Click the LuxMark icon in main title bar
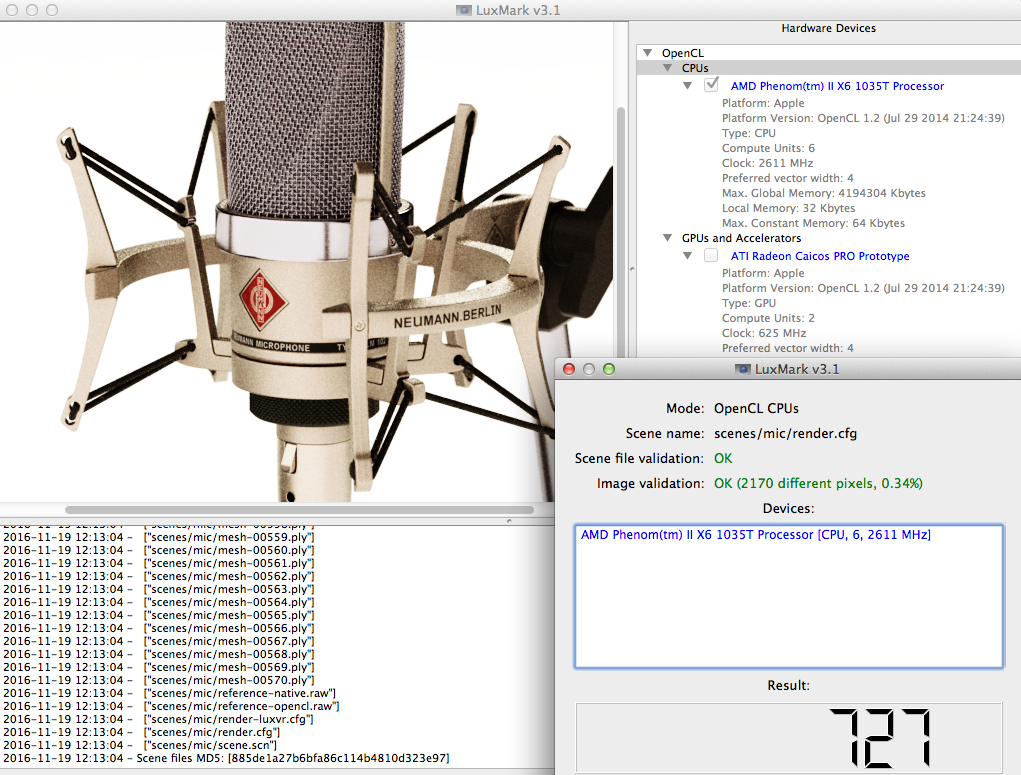This screenshot has width=1021, height=775. pyautogui.click(x=464, y=10)
